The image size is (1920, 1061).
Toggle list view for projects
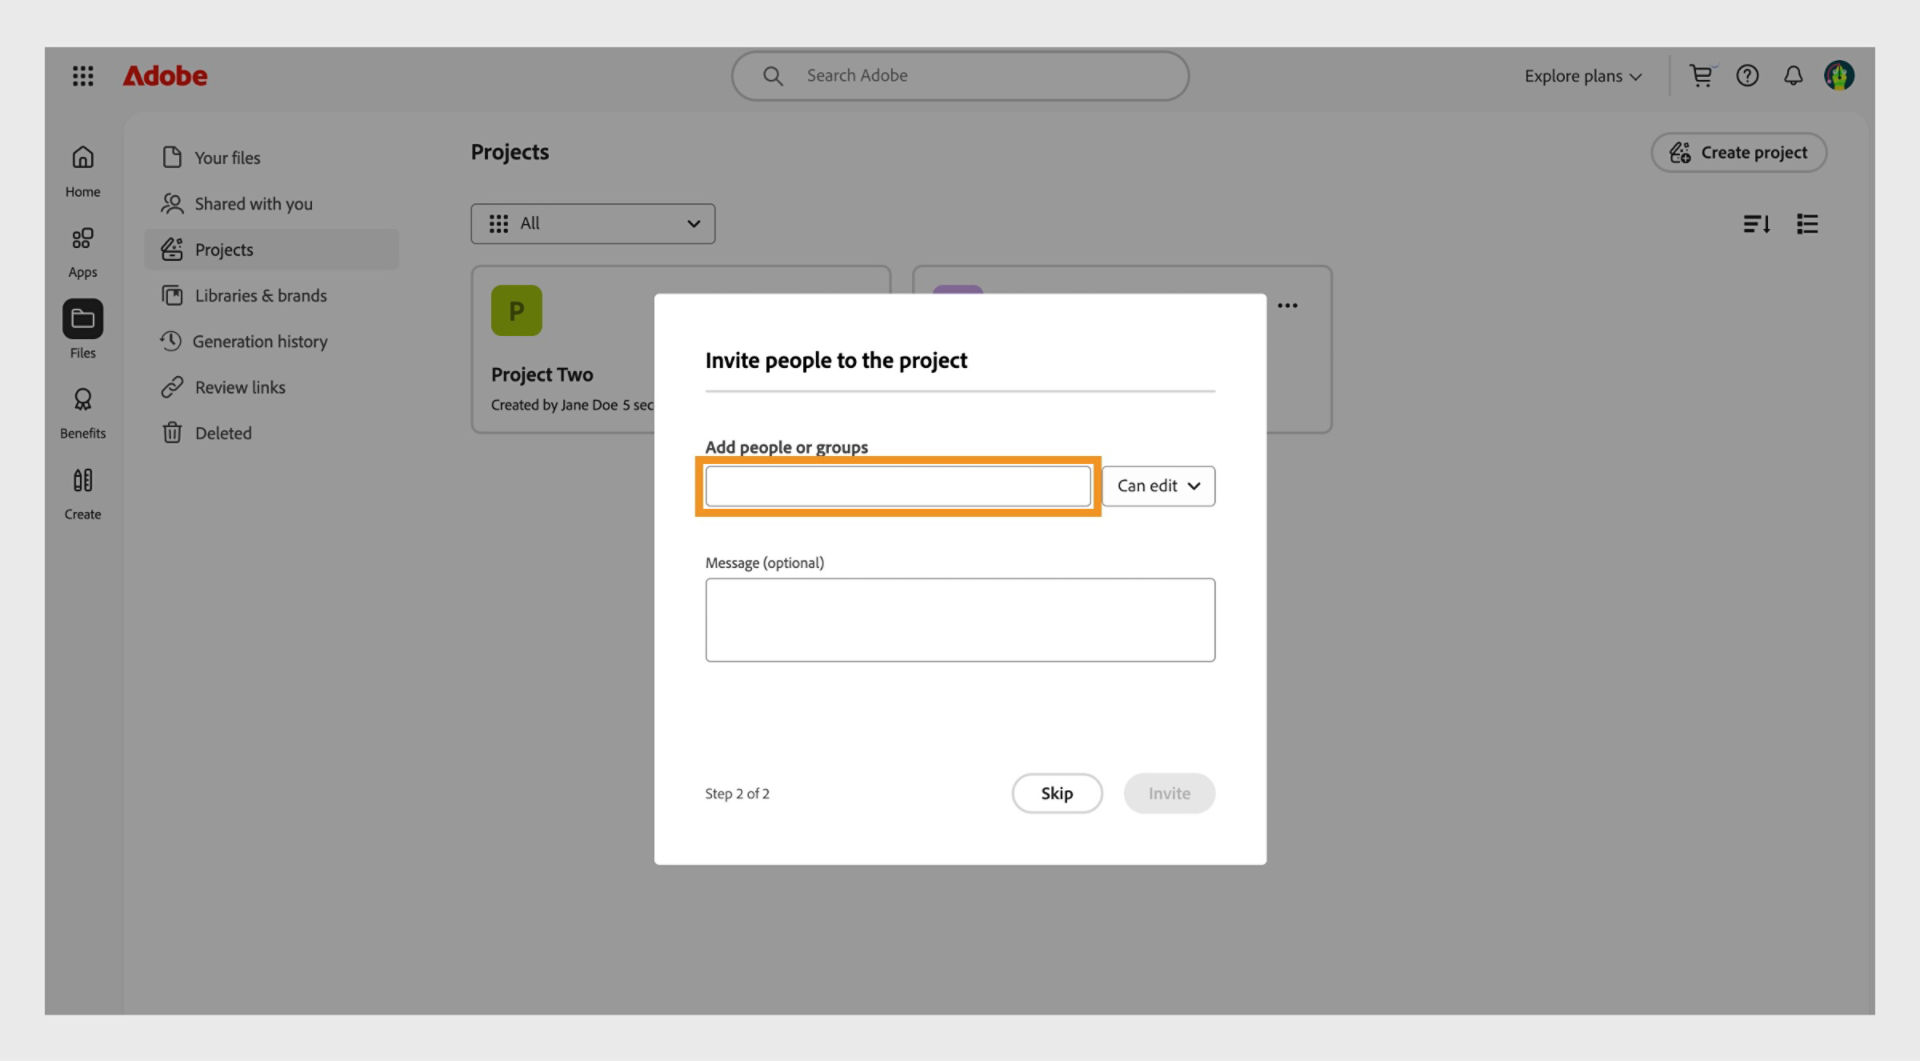[x=1807, y=223]
